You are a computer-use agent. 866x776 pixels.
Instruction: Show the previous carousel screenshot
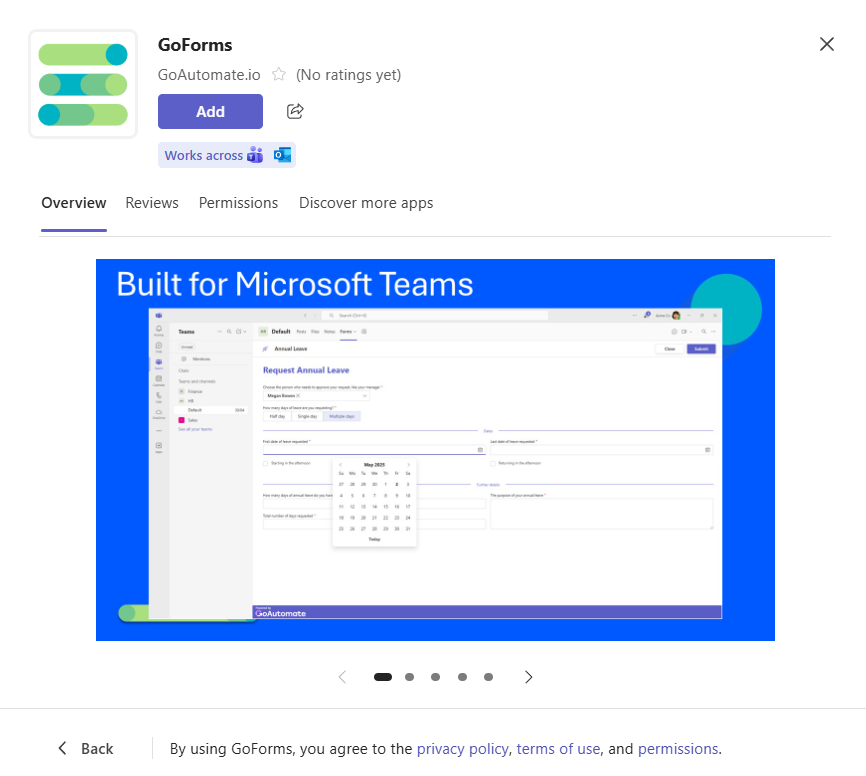[342, 677]
